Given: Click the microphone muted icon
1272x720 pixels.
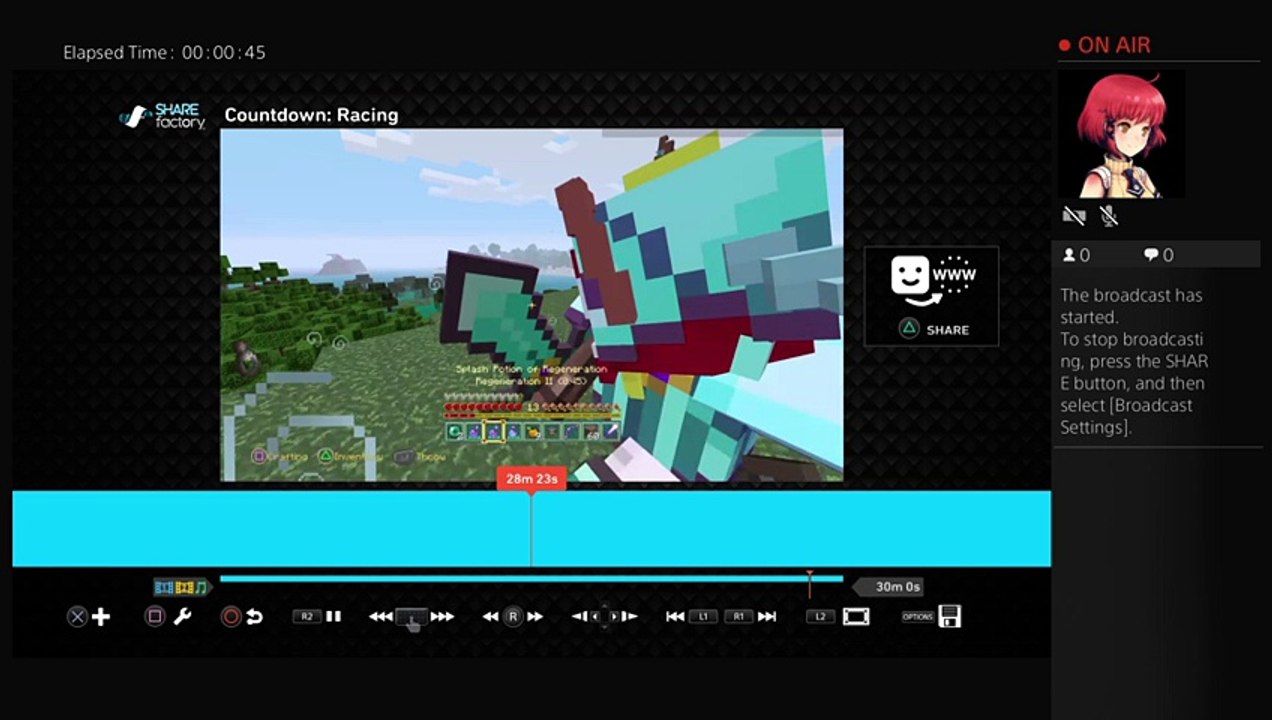Looking at the screenshot, I should [x=1108, y=215].
